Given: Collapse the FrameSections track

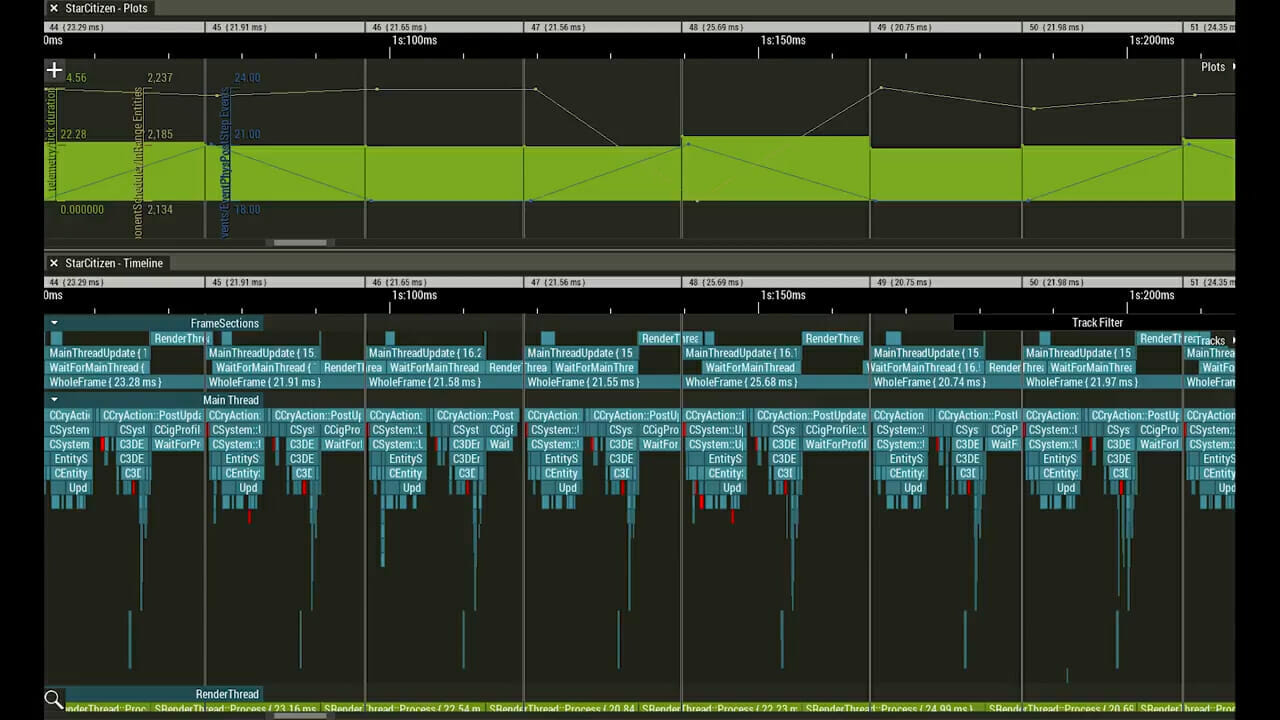Looking at the screenshot, I should tap(54, 323).
